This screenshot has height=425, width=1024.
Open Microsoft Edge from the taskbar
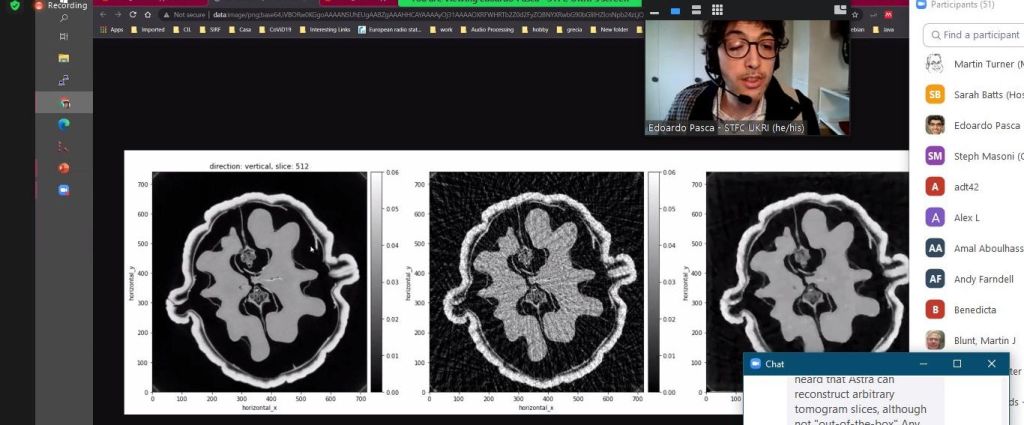[64, 124]
